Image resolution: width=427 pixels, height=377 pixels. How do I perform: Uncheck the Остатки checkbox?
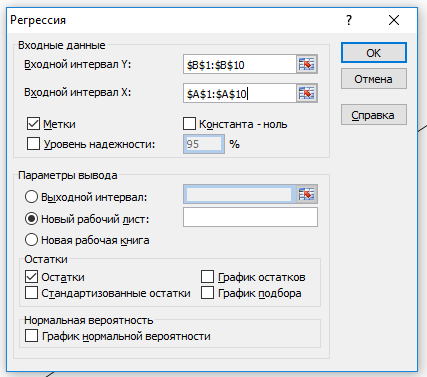pos(31,277)
